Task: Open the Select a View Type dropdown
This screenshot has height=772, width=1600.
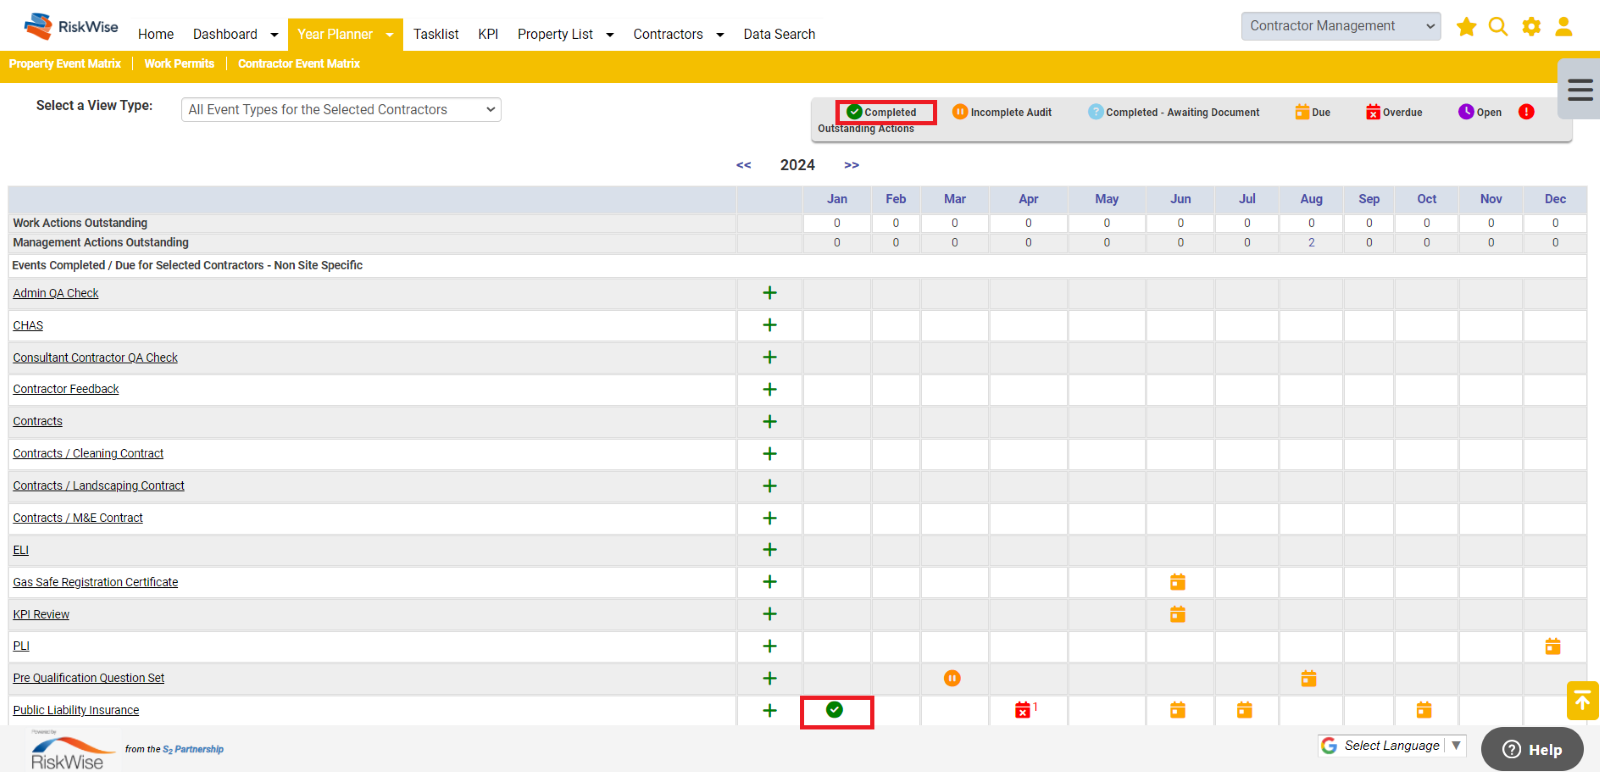Action: tap(341, 110)
